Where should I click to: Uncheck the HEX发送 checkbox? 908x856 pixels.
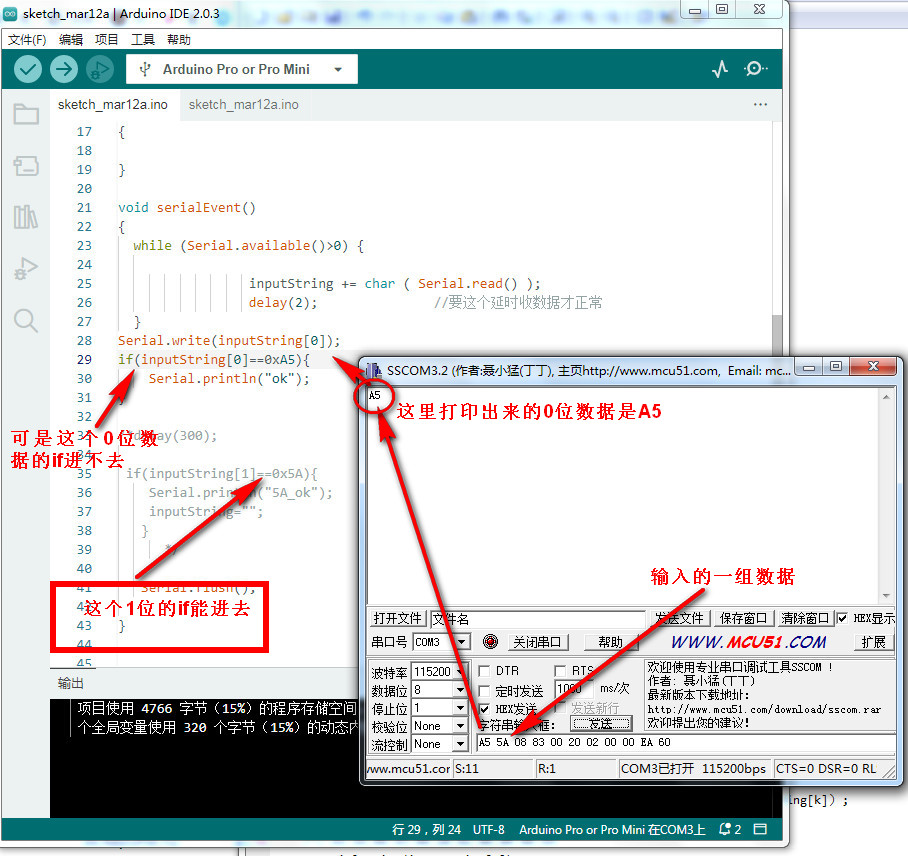tap(485, 708)
